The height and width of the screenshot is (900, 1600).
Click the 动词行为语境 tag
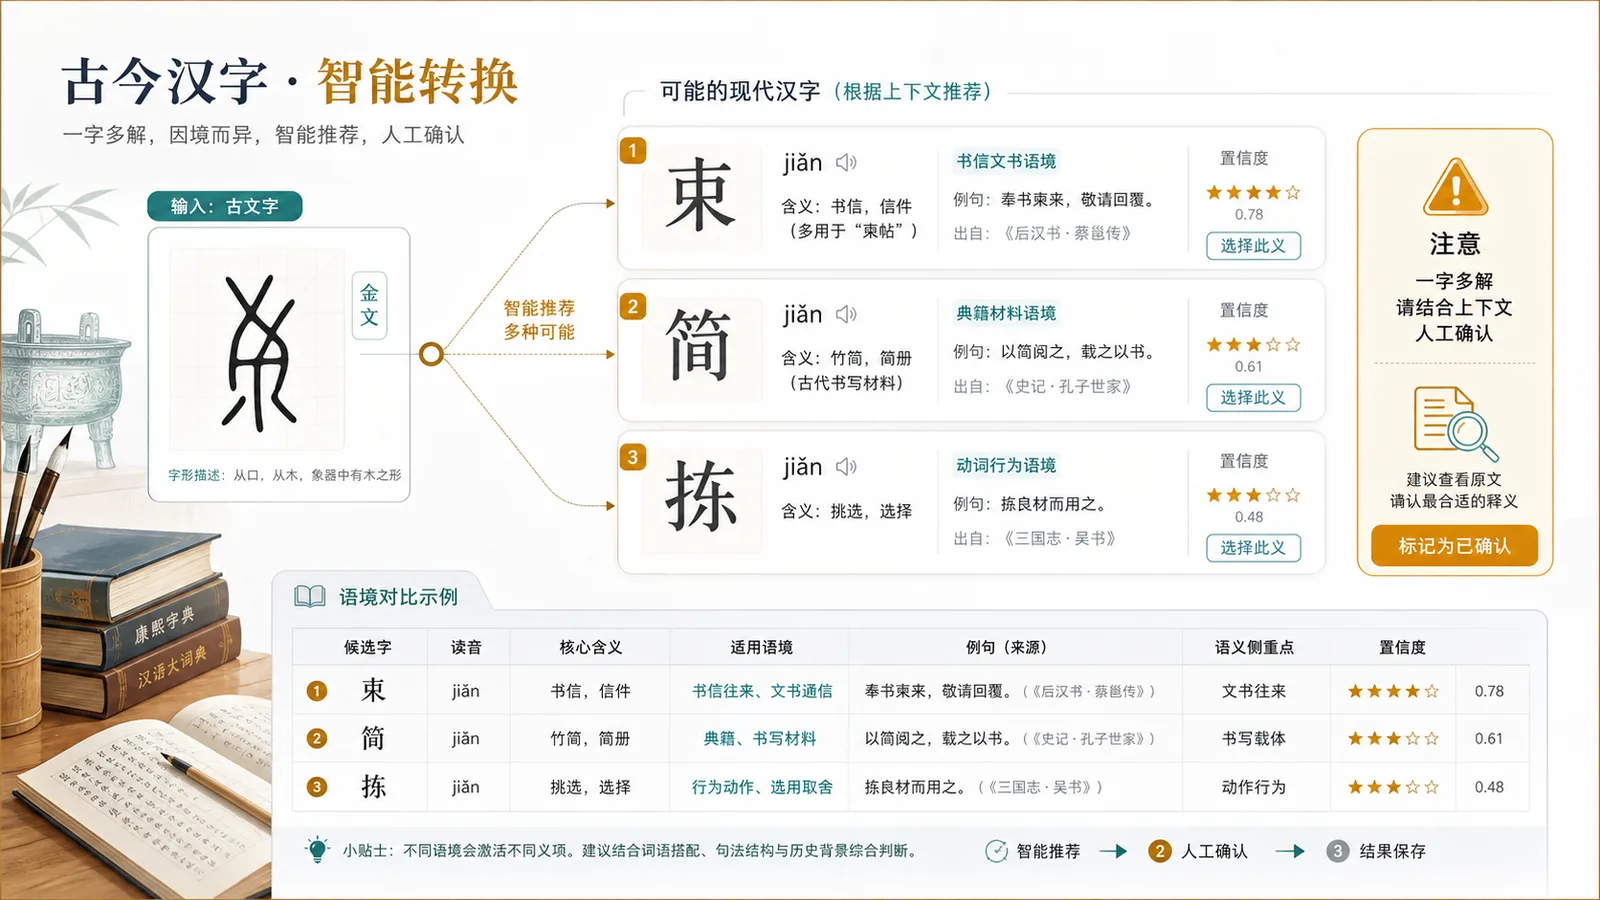point(1006,465)
